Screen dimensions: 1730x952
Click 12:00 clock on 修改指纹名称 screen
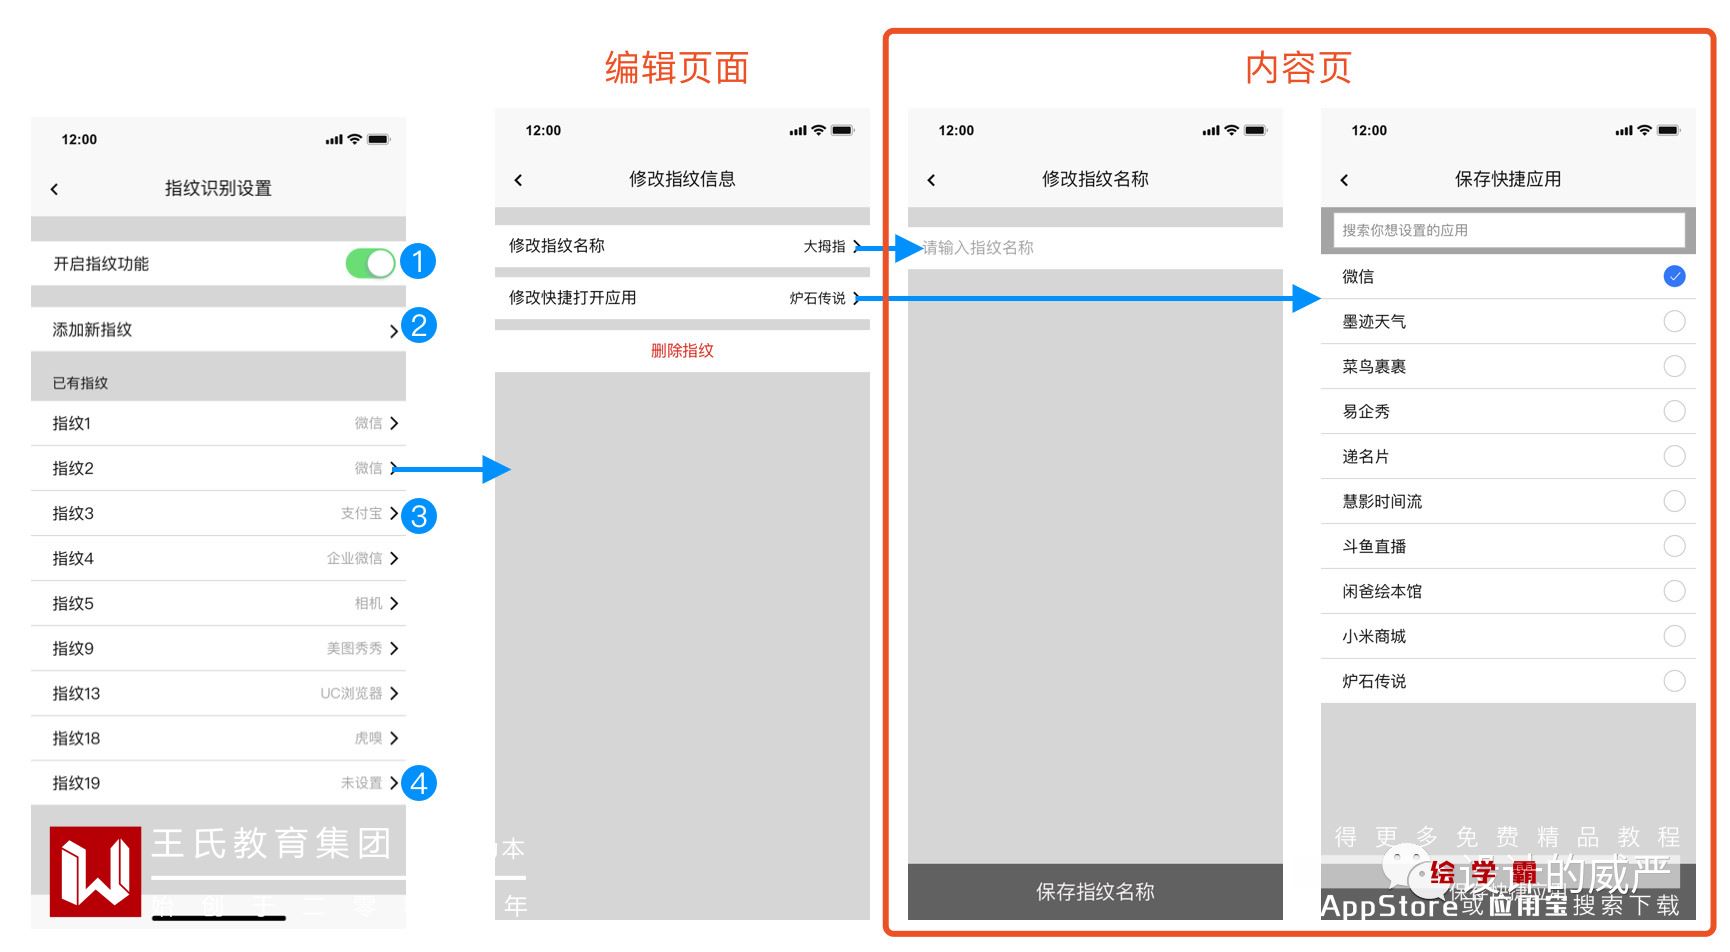pos(956,130)
